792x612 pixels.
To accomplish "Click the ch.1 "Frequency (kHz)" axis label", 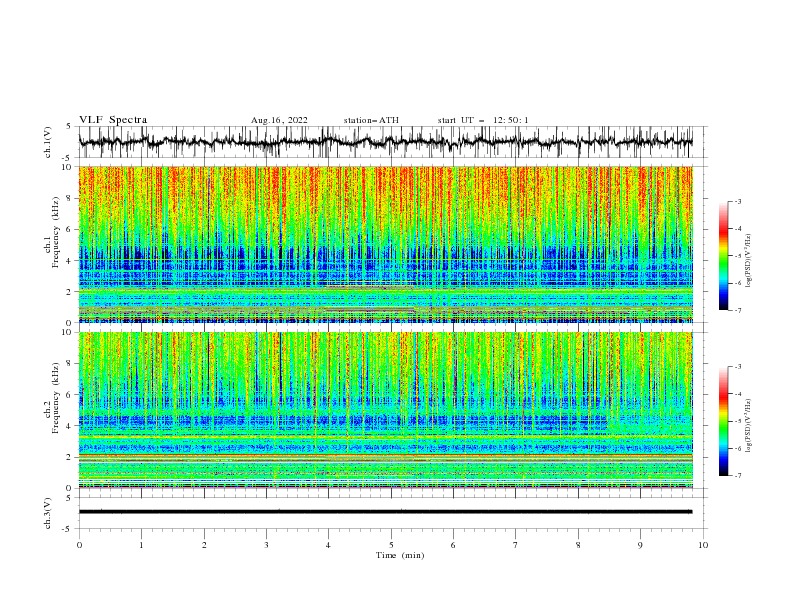I will point(56,233).
